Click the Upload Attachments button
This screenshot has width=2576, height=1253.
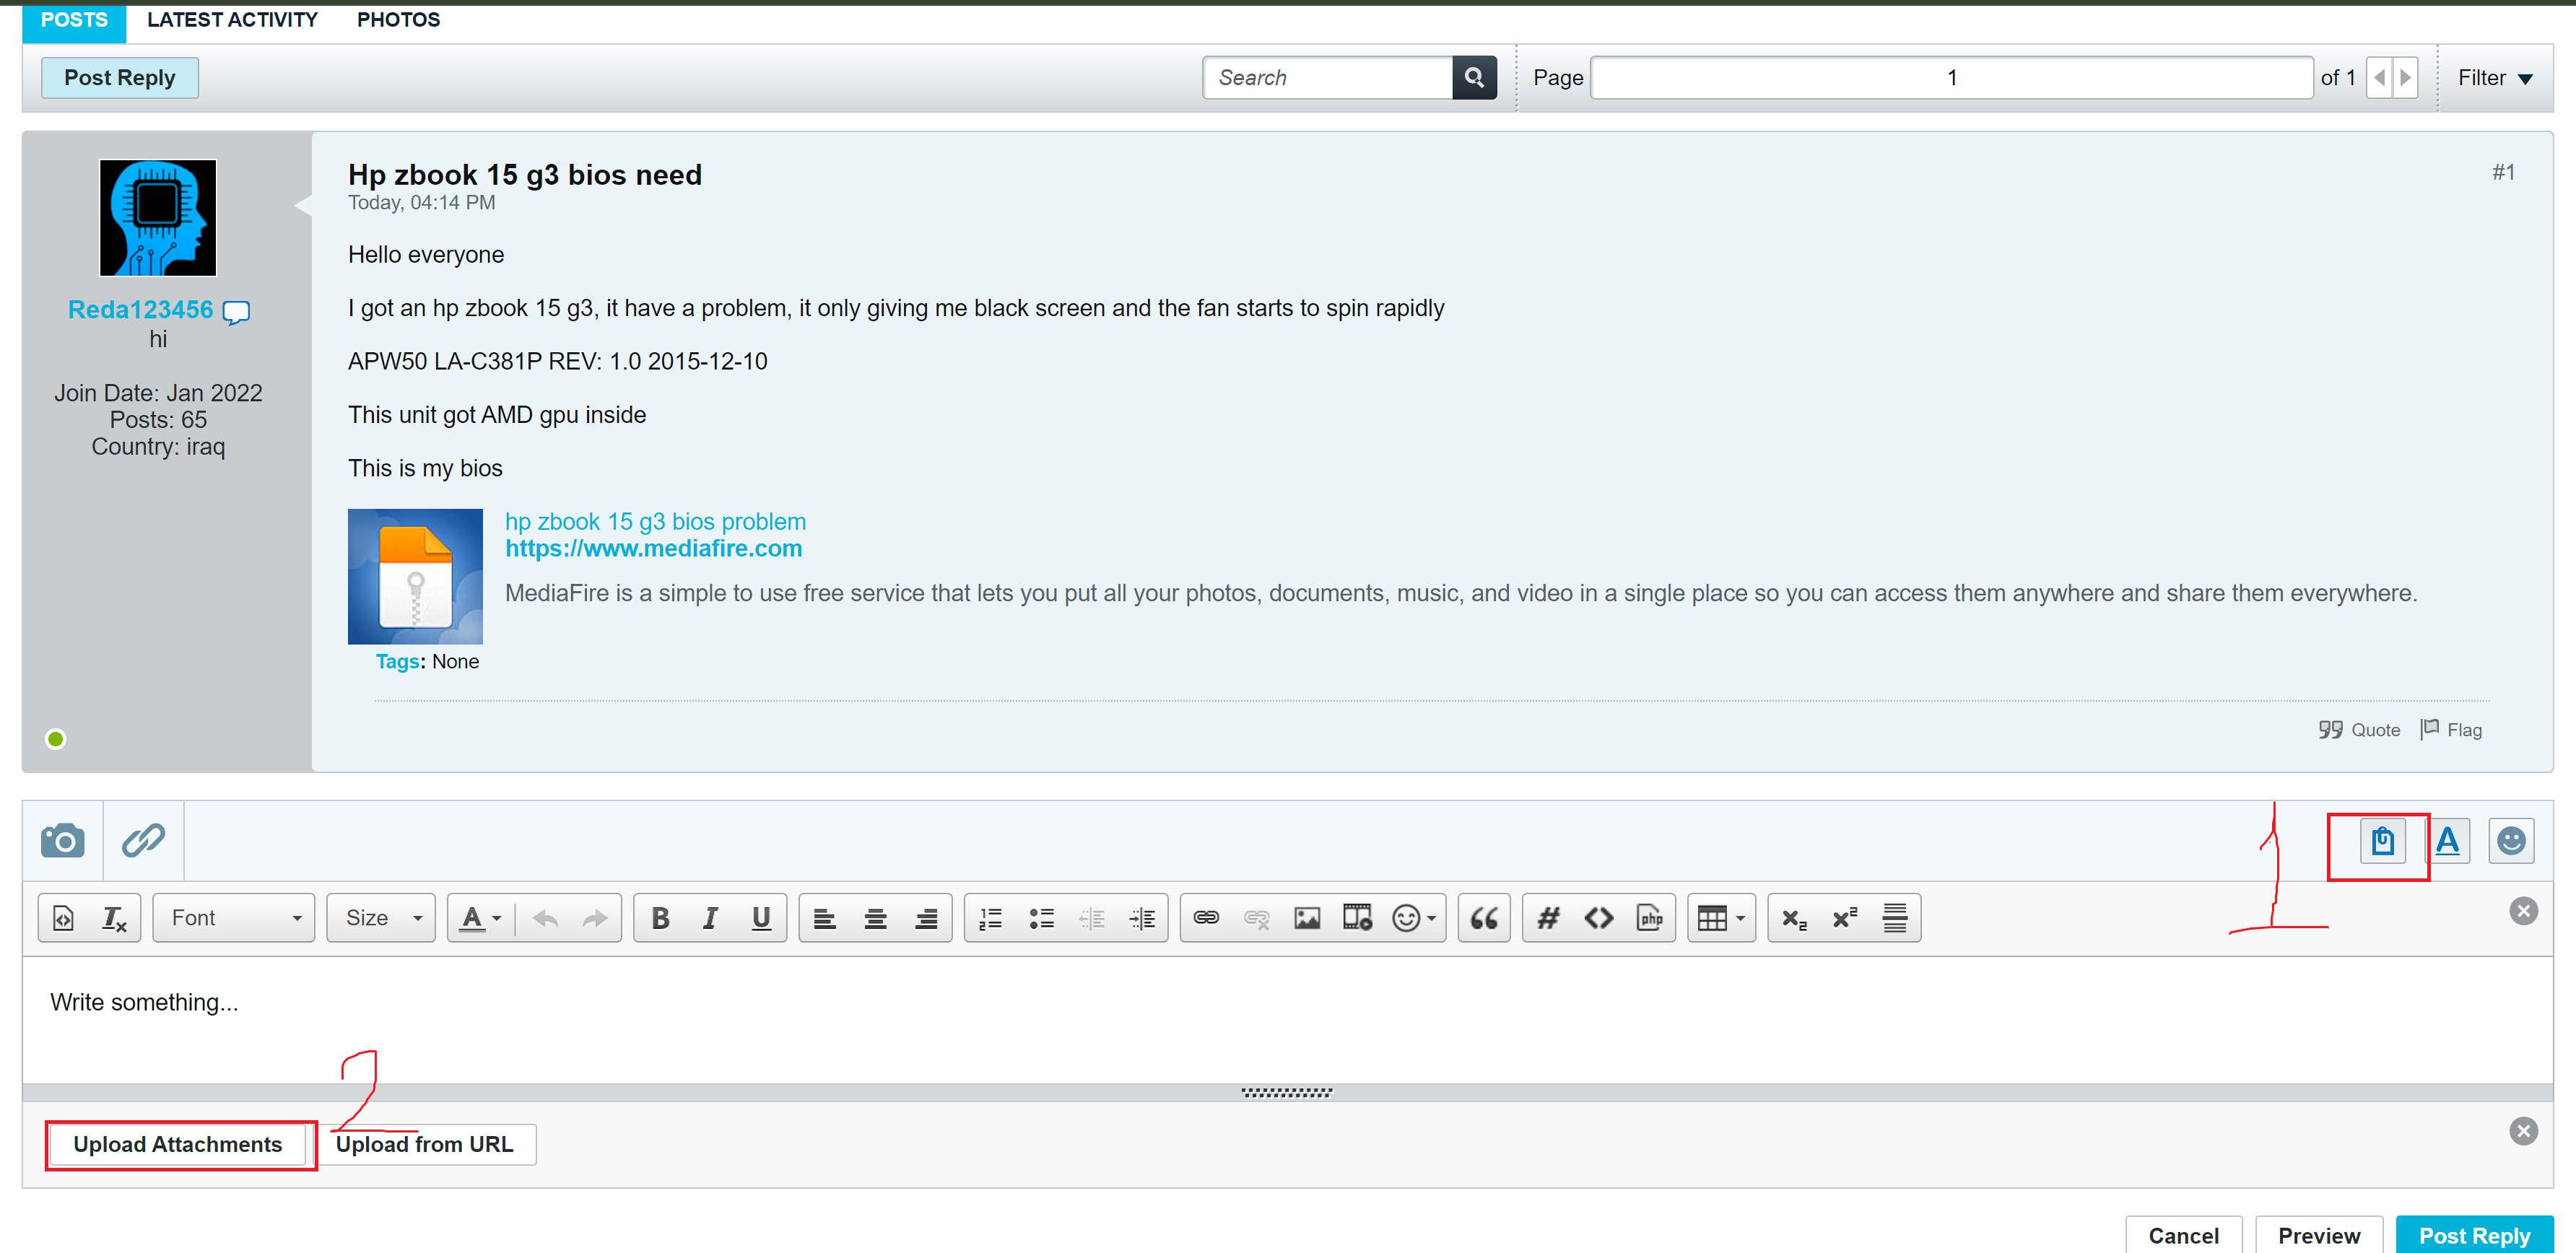tap(178, 1144)
